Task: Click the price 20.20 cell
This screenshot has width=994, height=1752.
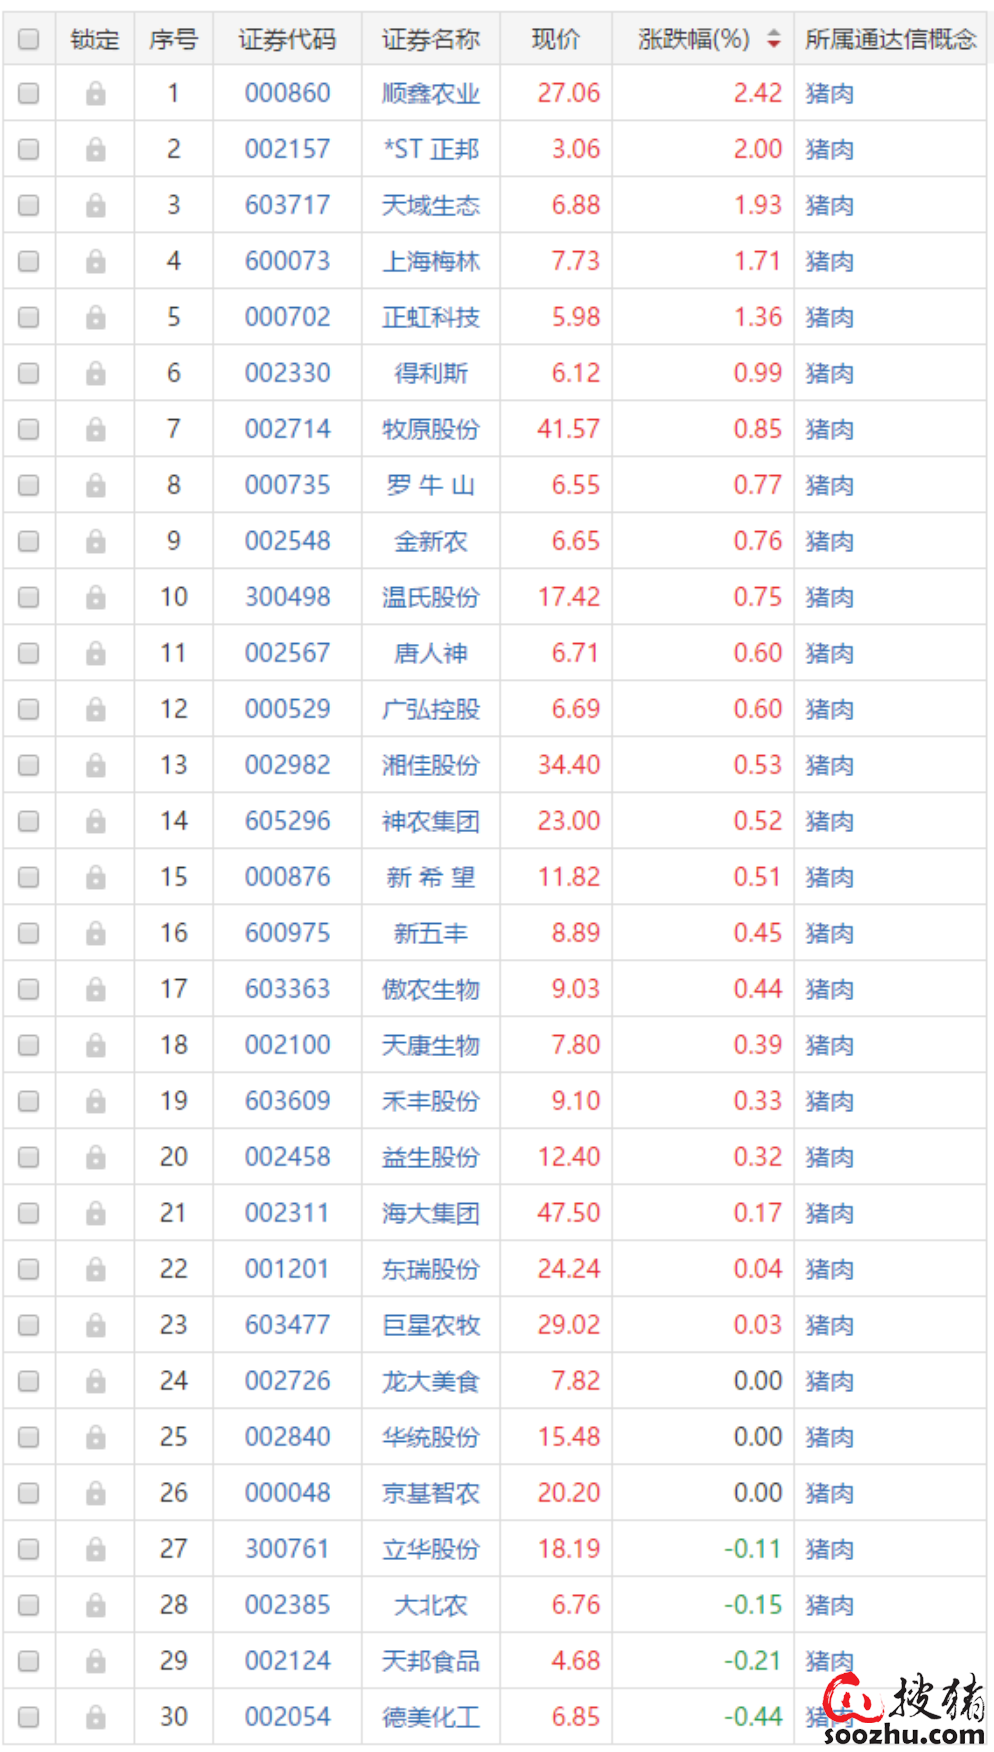Action: (x=569, y=1493)
